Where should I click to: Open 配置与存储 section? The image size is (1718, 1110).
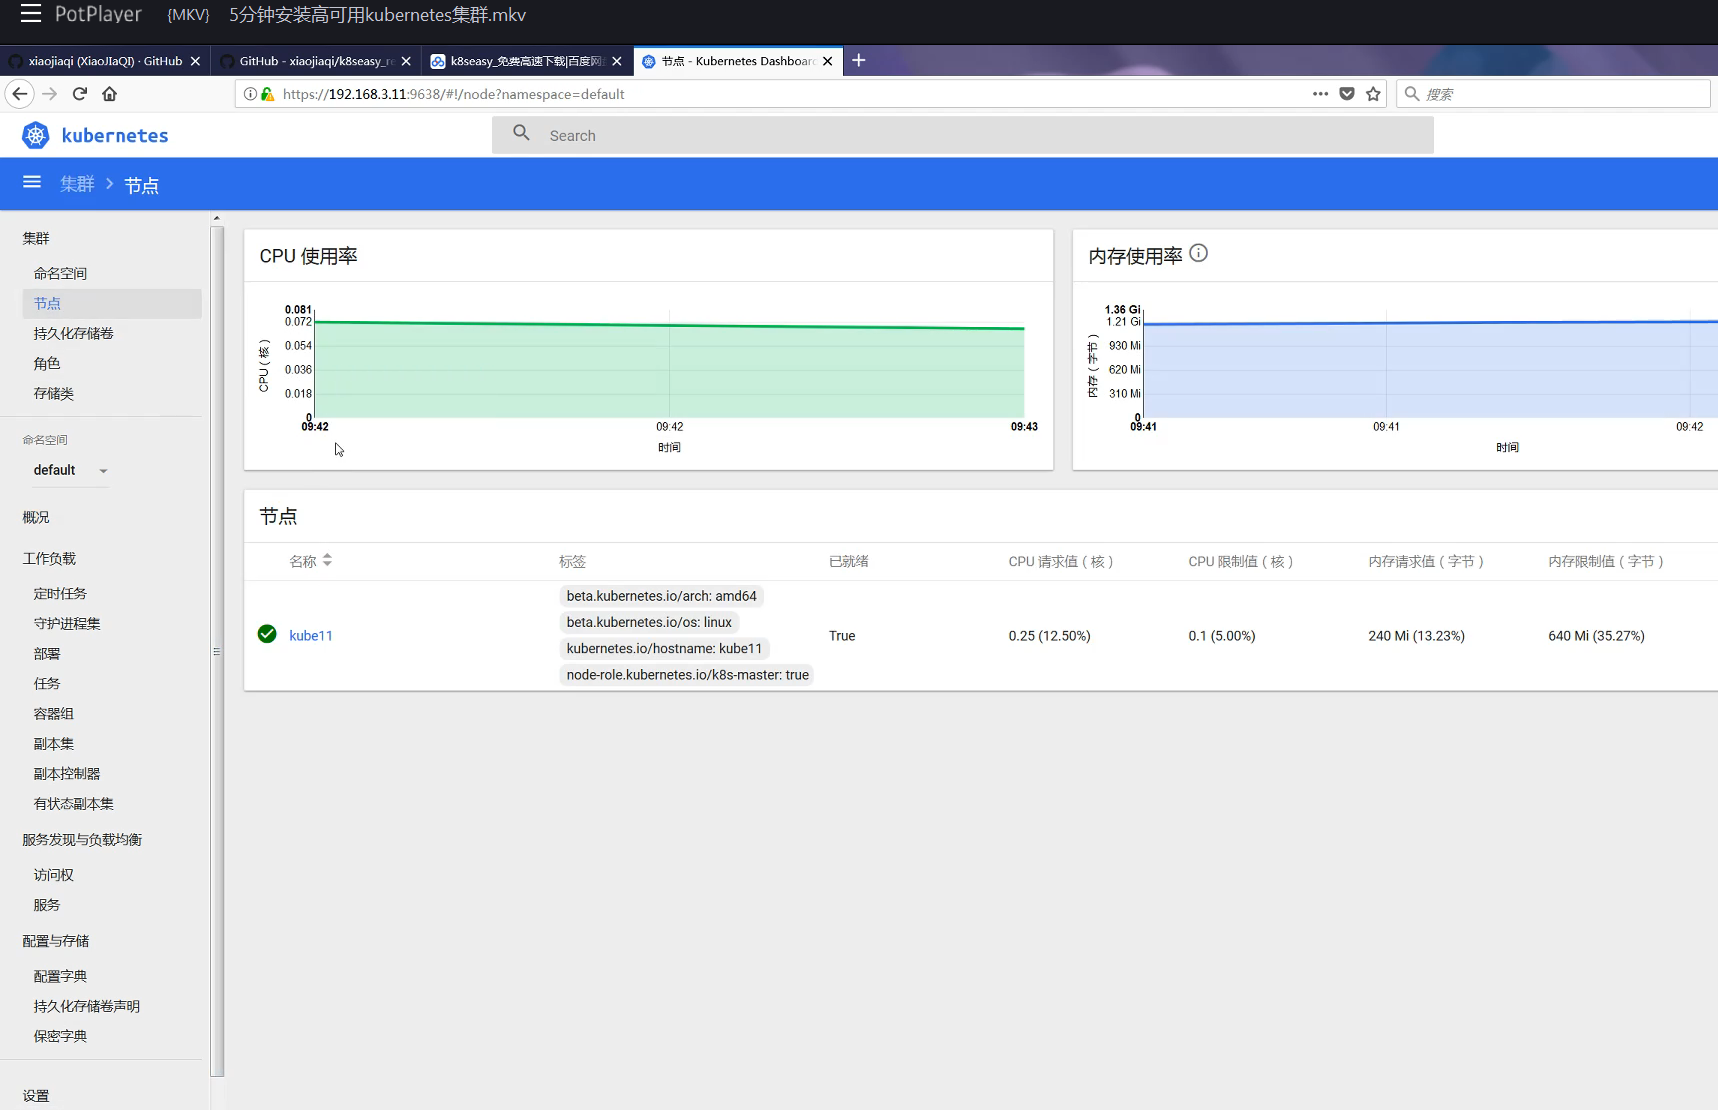[x=56, y=940]
